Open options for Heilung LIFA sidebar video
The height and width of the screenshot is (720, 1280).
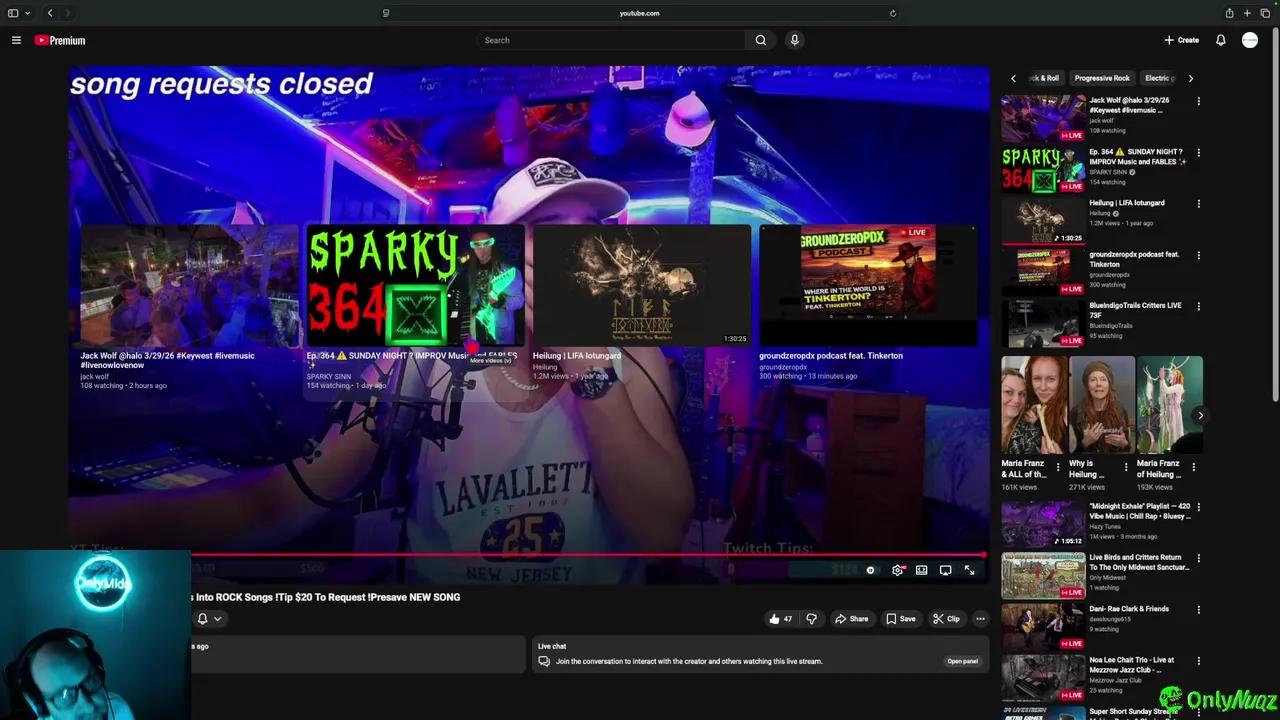pos(1198,204)
